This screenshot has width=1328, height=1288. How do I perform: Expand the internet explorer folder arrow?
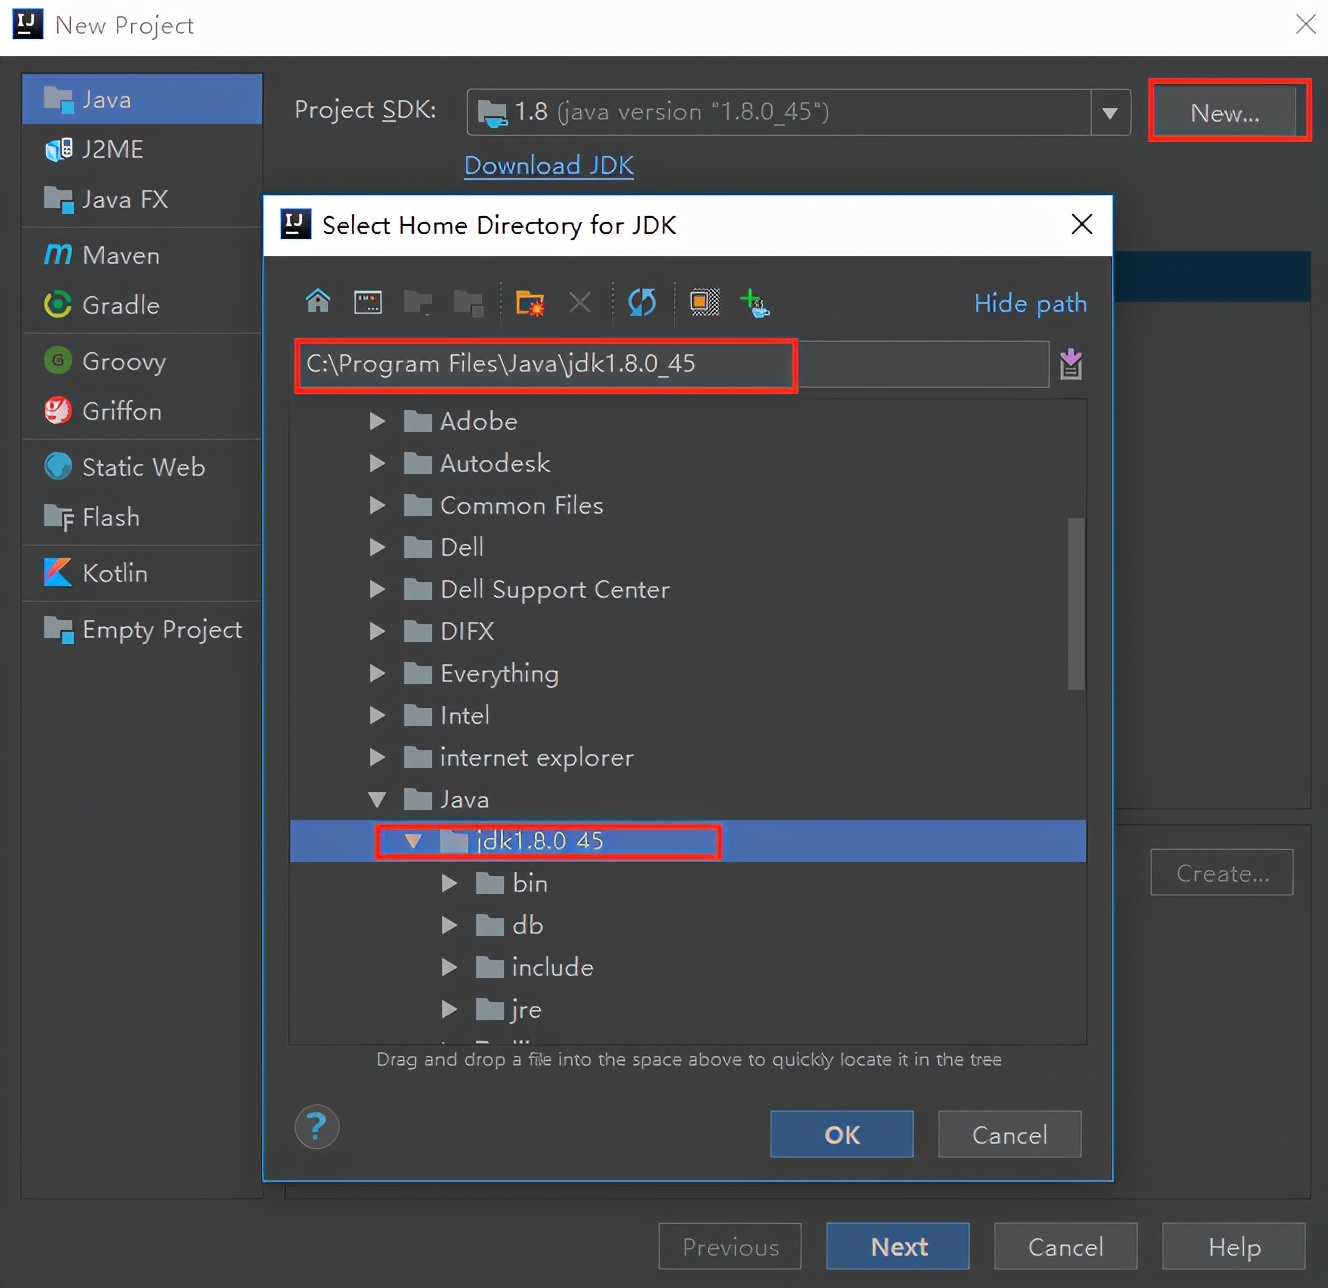click(x=377, y=757)
